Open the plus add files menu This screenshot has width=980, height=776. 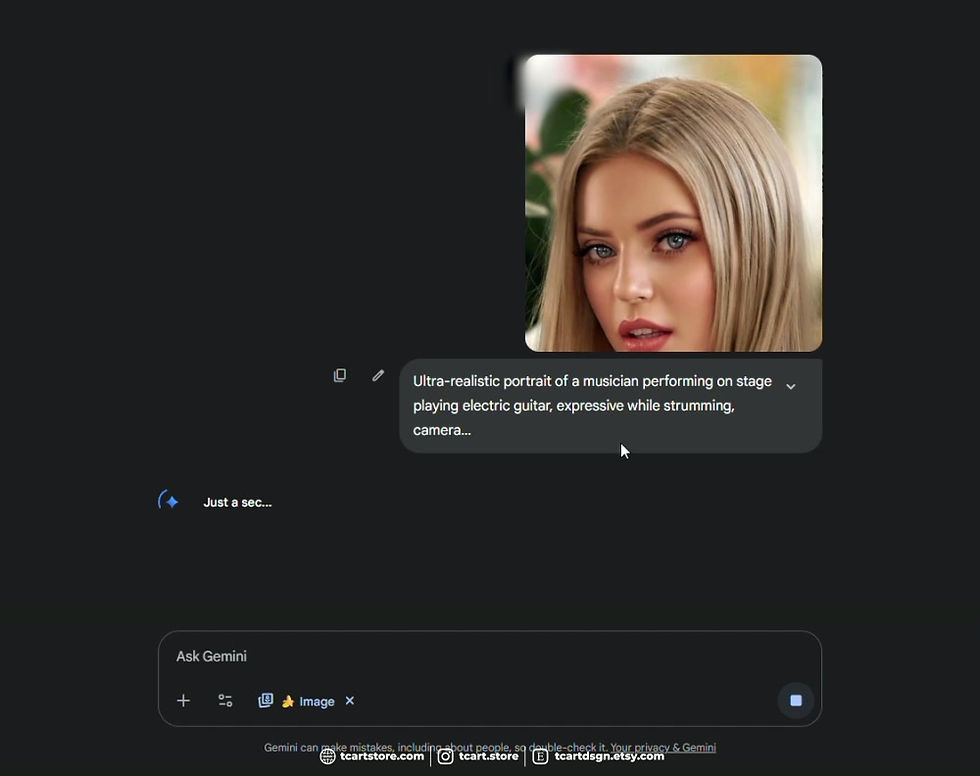click(x=183, y=700)
